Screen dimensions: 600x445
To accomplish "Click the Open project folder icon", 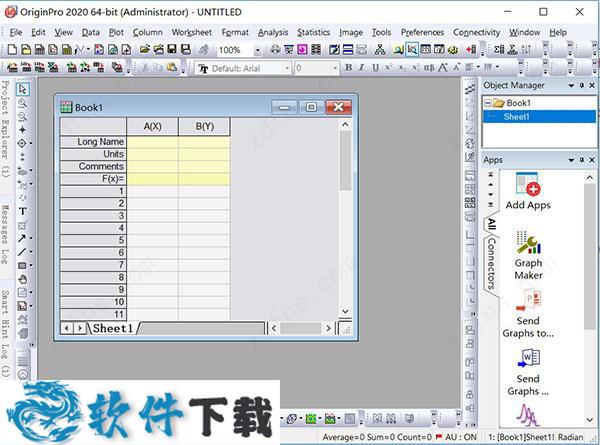I will (145, 49).
